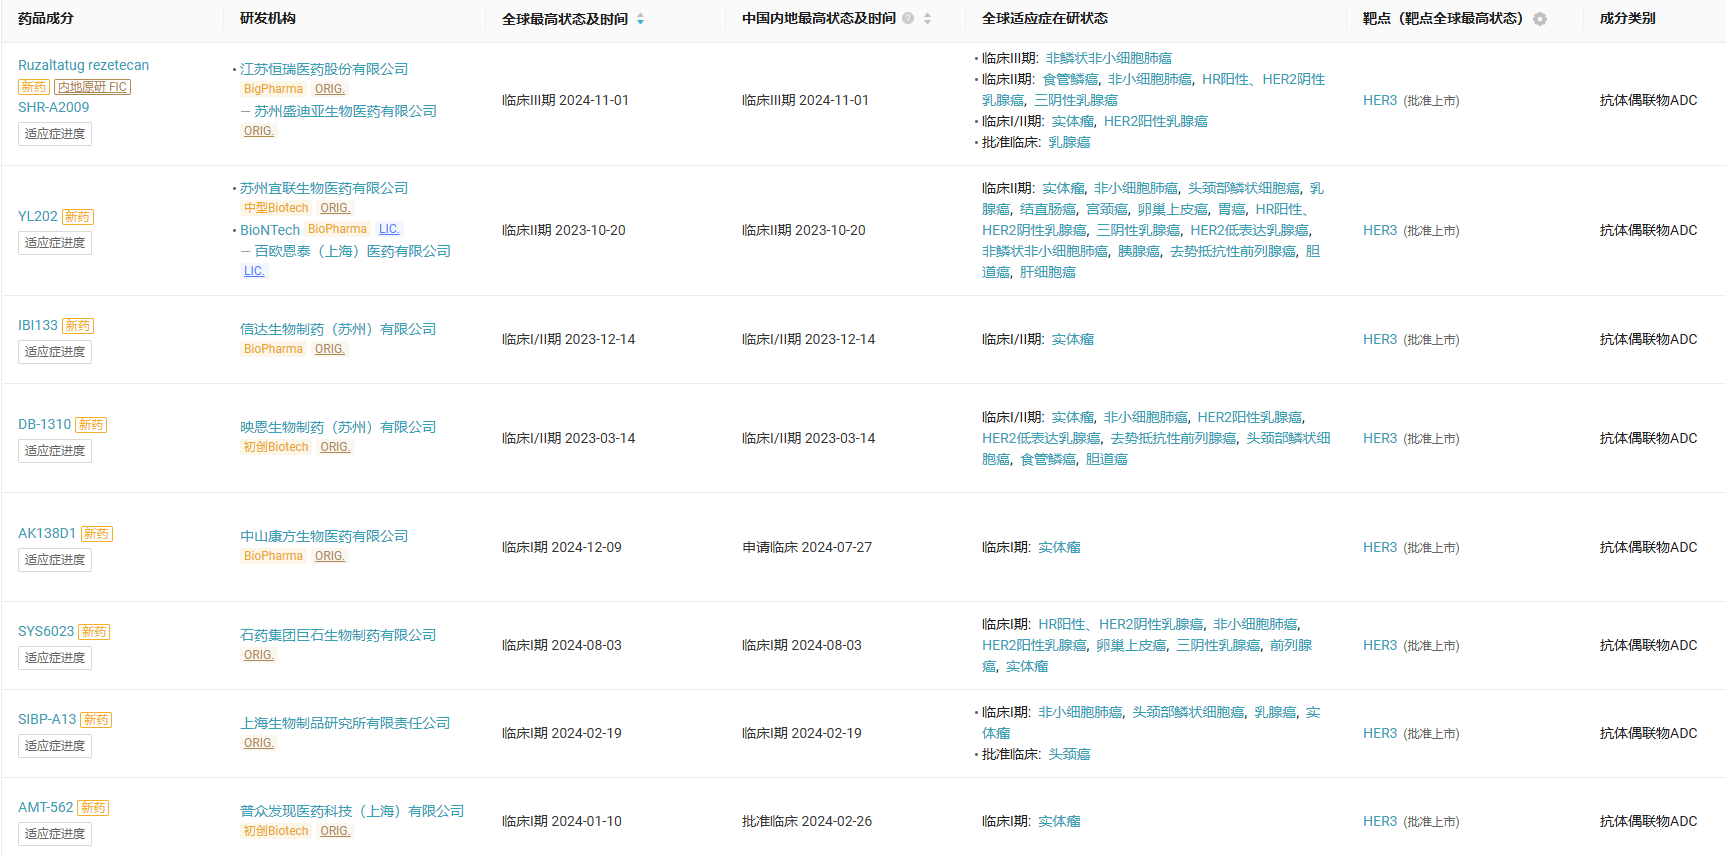
Task: Click the ORIG. tag under 信达生物制药
Action: coord(329,349)
